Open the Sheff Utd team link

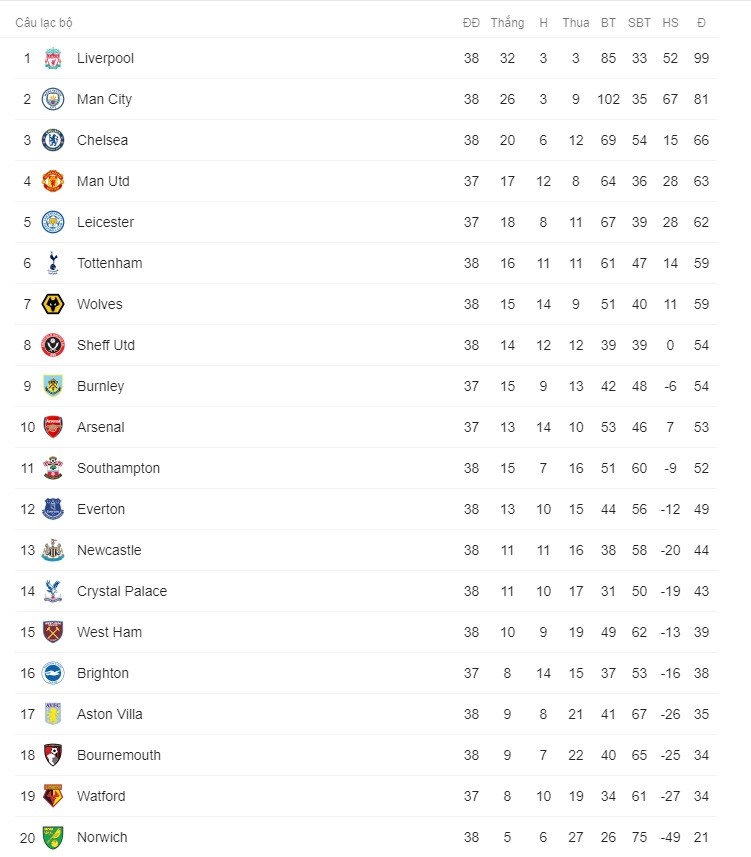pyautogui.click(x=106, y=345)
